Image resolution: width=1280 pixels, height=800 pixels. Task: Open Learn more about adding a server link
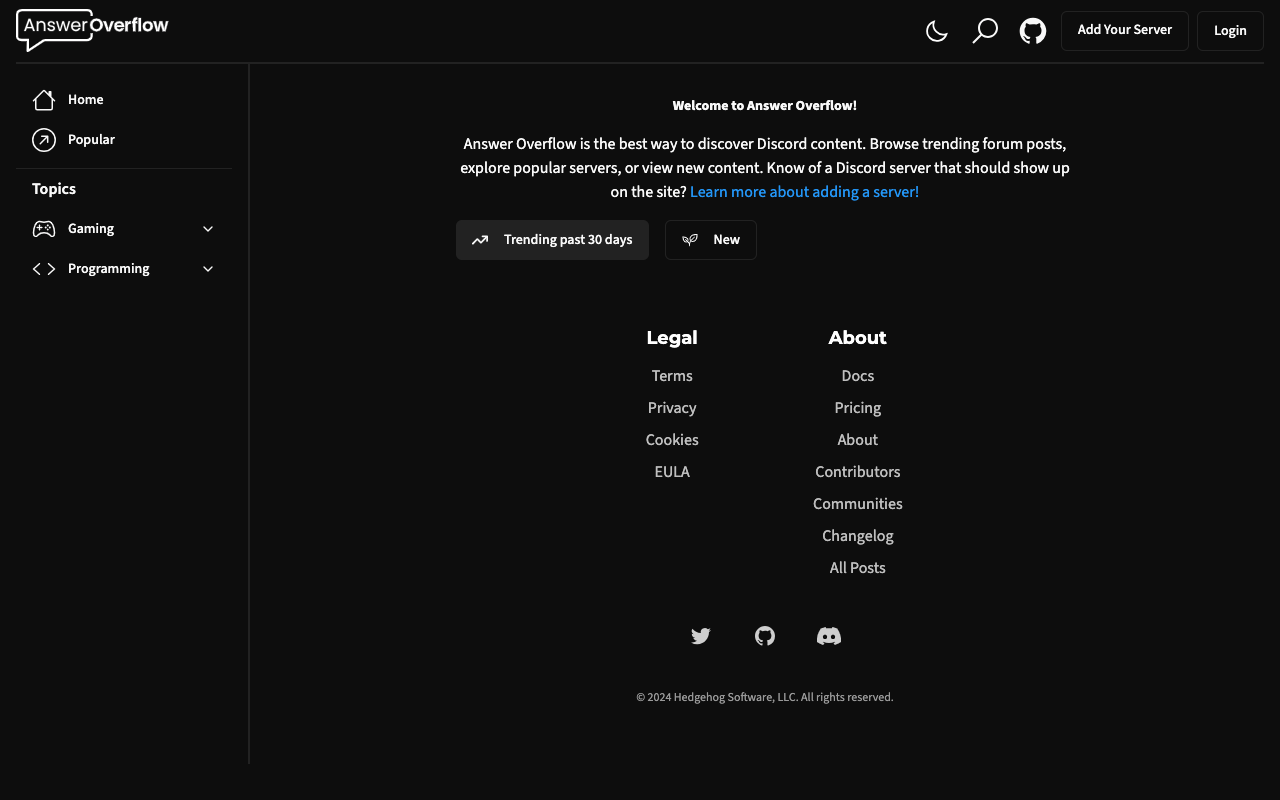(804, 192)
